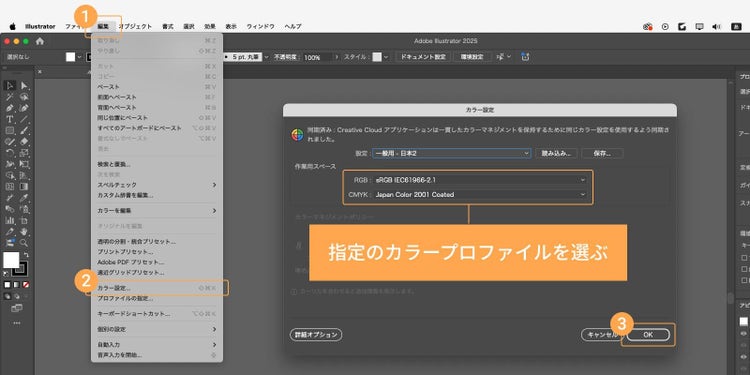The image size is (750, 375).
Task: Open the Apple menu
Action: 12,27
